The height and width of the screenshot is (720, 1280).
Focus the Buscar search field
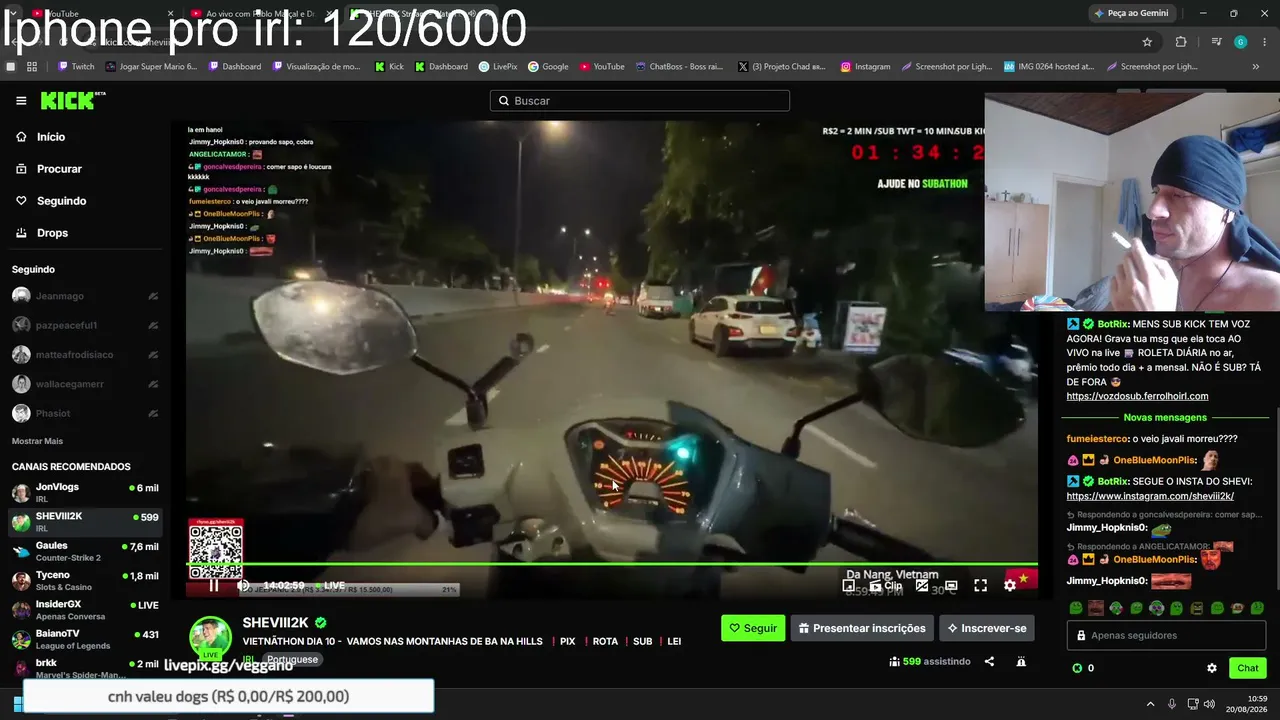coord(640,101)
